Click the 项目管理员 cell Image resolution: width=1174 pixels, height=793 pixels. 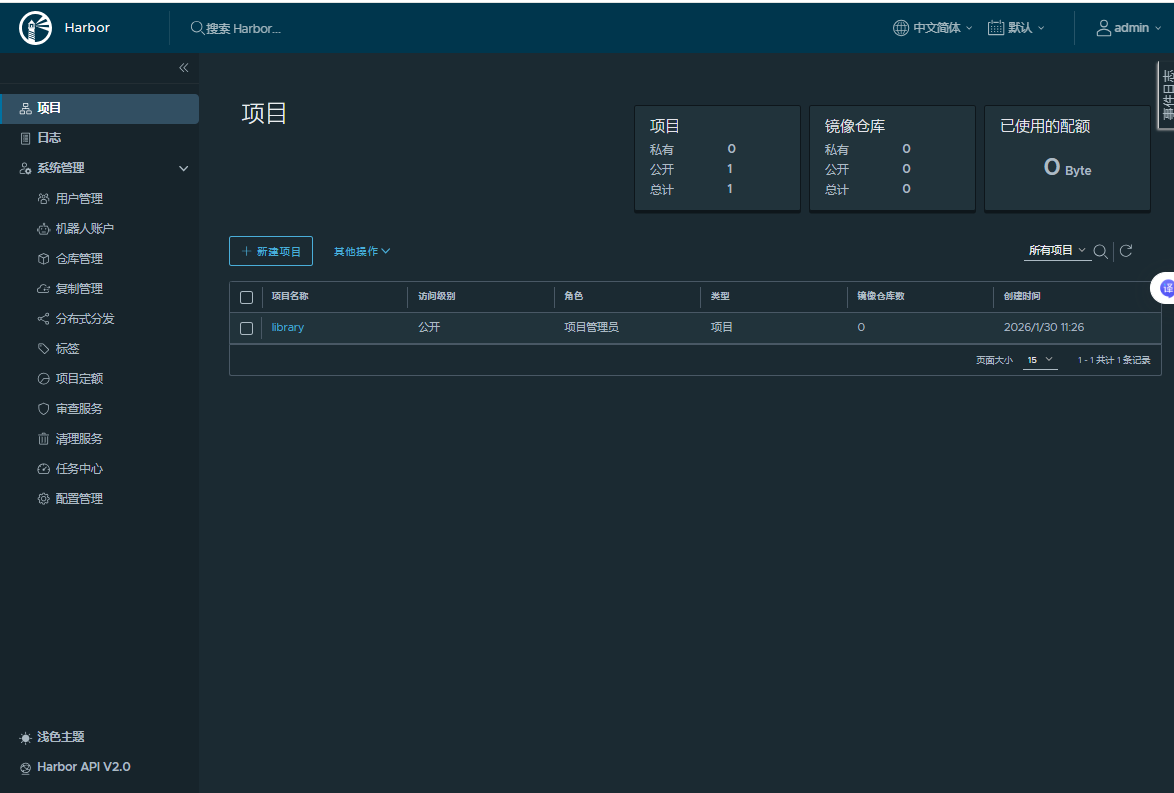coord(591,327)
